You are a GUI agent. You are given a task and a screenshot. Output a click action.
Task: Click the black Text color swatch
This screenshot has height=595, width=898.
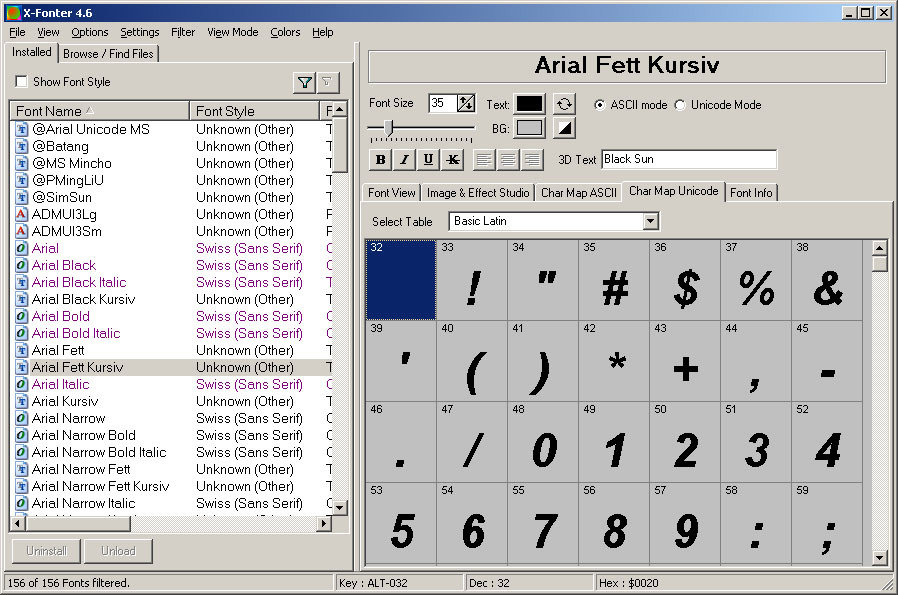click(x=530, y=104)
